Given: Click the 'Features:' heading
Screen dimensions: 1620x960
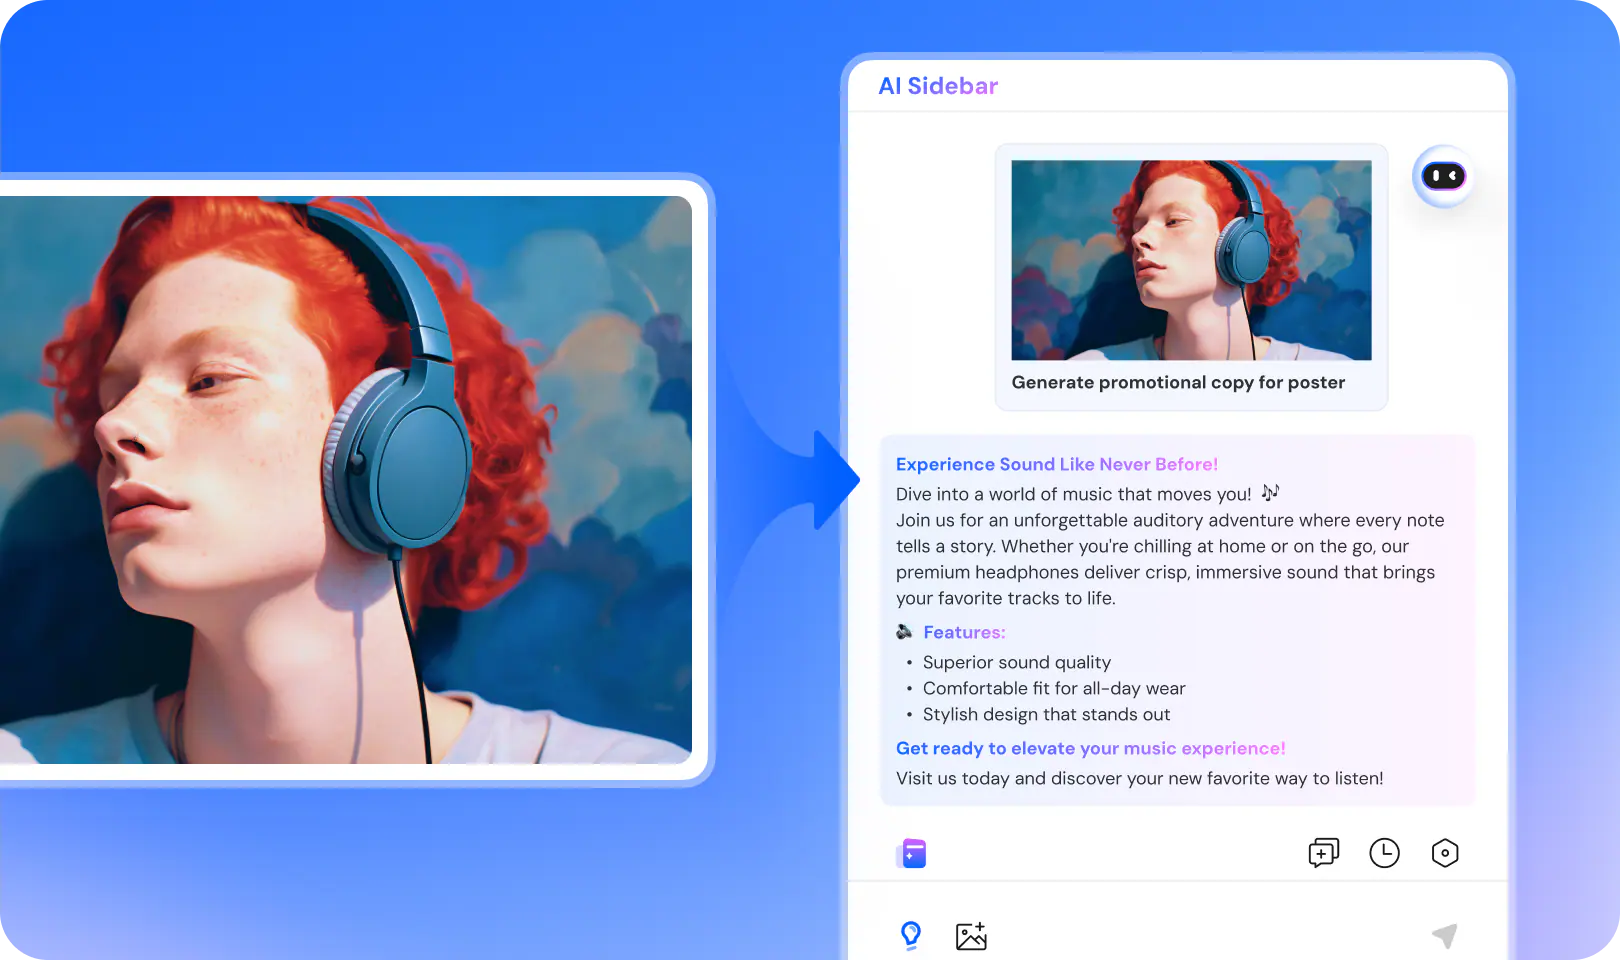Looking at the screenshot, I should pyautogui.click(x=964, y=632).
